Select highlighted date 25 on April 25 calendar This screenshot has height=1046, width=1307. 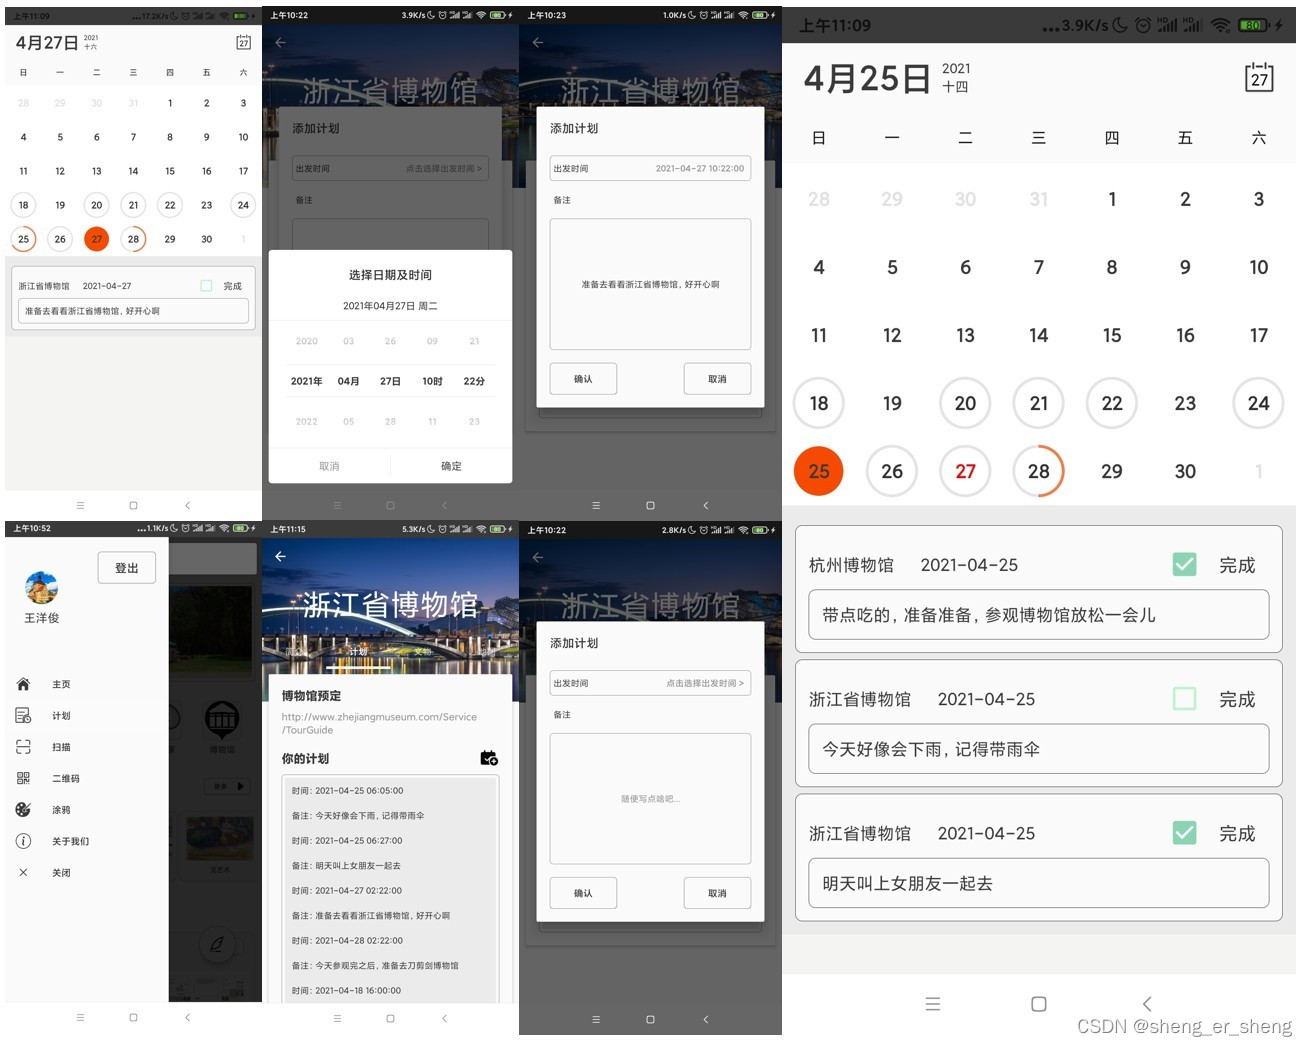tap(819, 471)
